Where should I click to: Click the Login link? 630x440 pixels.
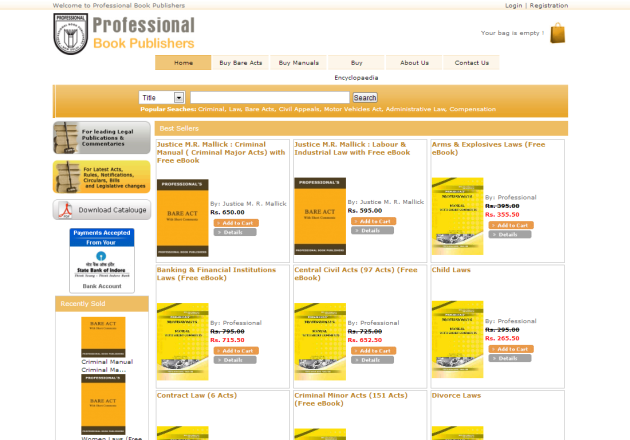513,5
